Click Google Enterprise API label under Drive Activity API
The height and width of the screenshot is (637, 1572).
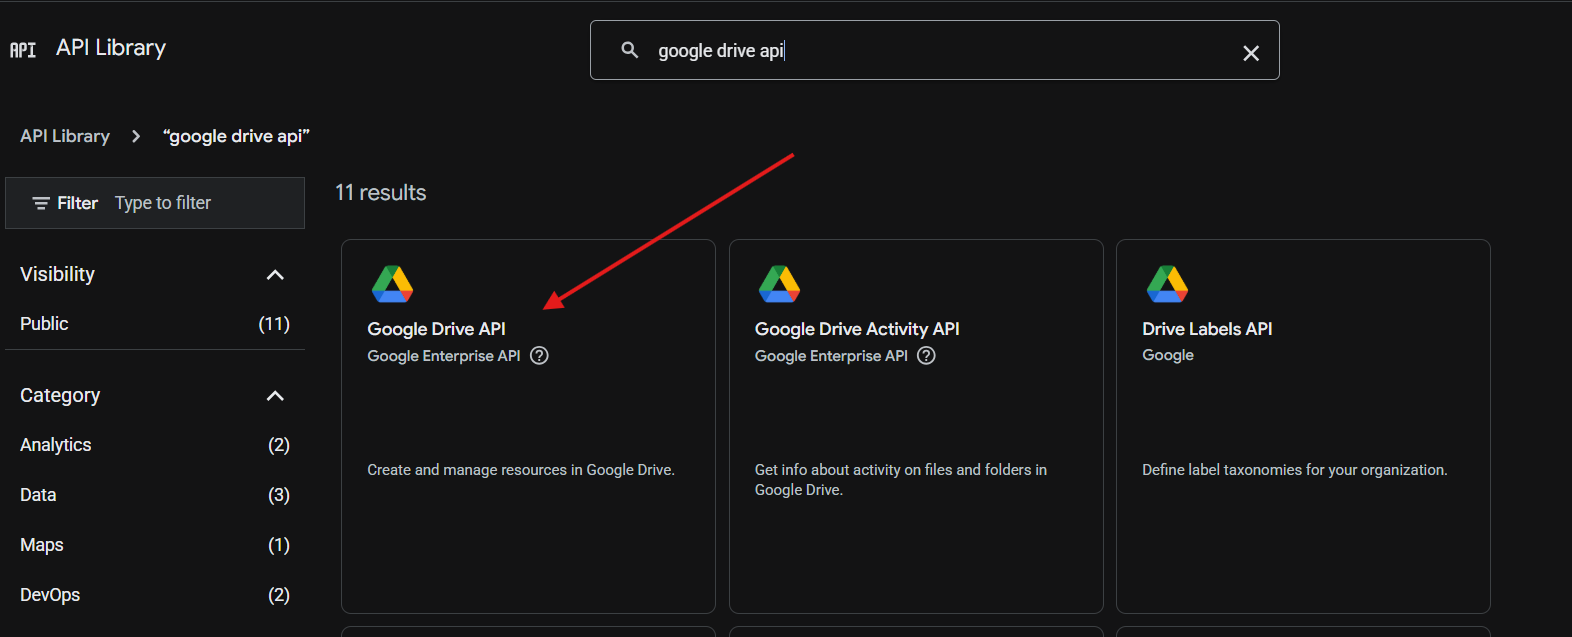(831, 356)
